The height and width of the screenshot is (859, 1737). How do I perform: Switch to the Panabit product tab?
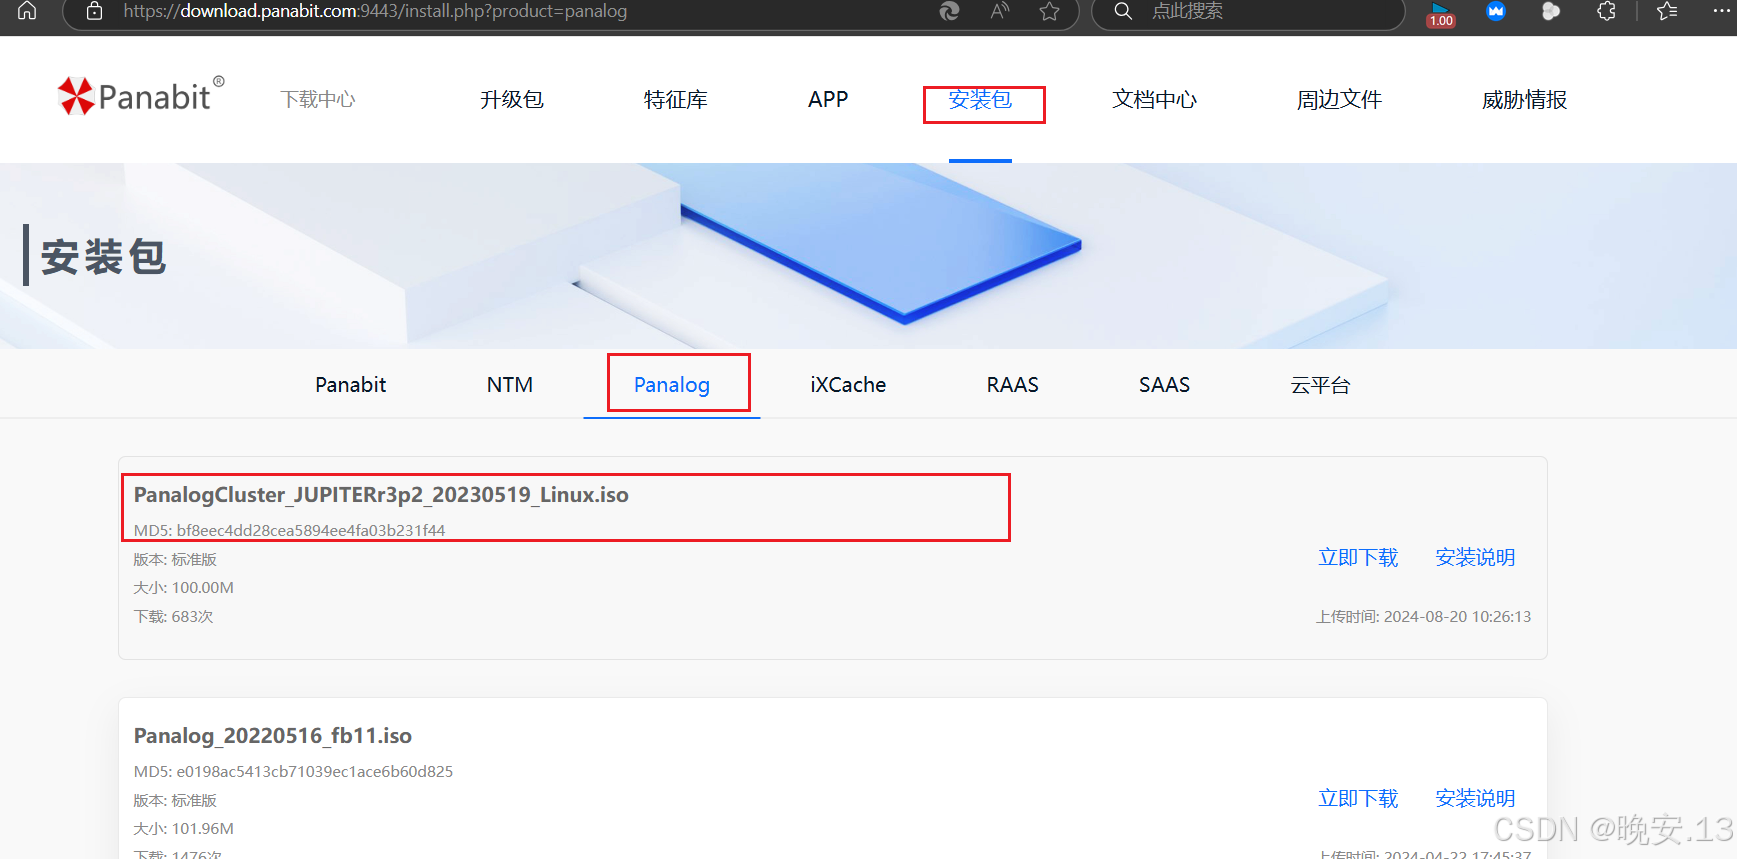350,385
